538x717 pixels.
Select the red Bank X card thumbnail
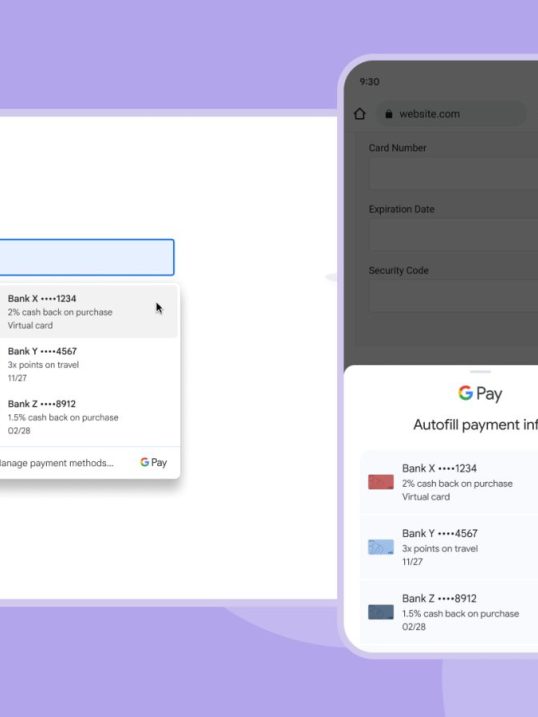[x=381, y=482]
